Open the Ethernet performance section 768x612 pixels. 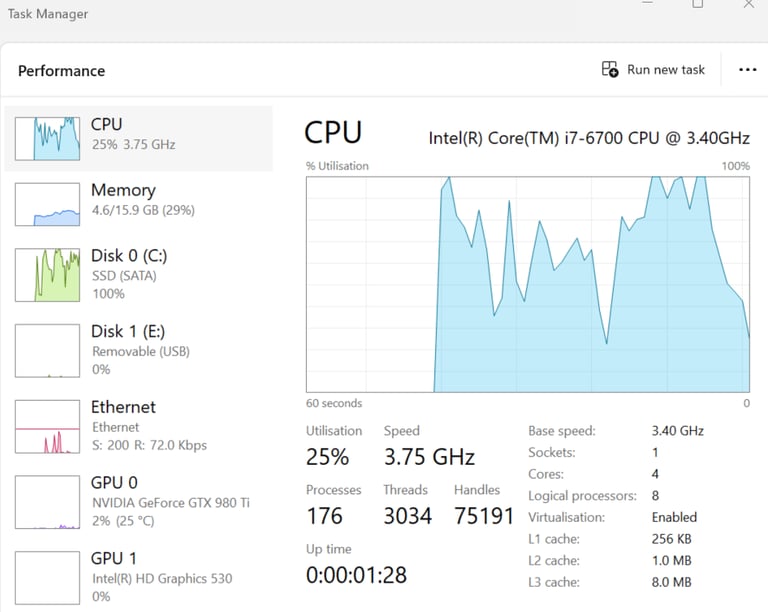(x=123, y=407)
